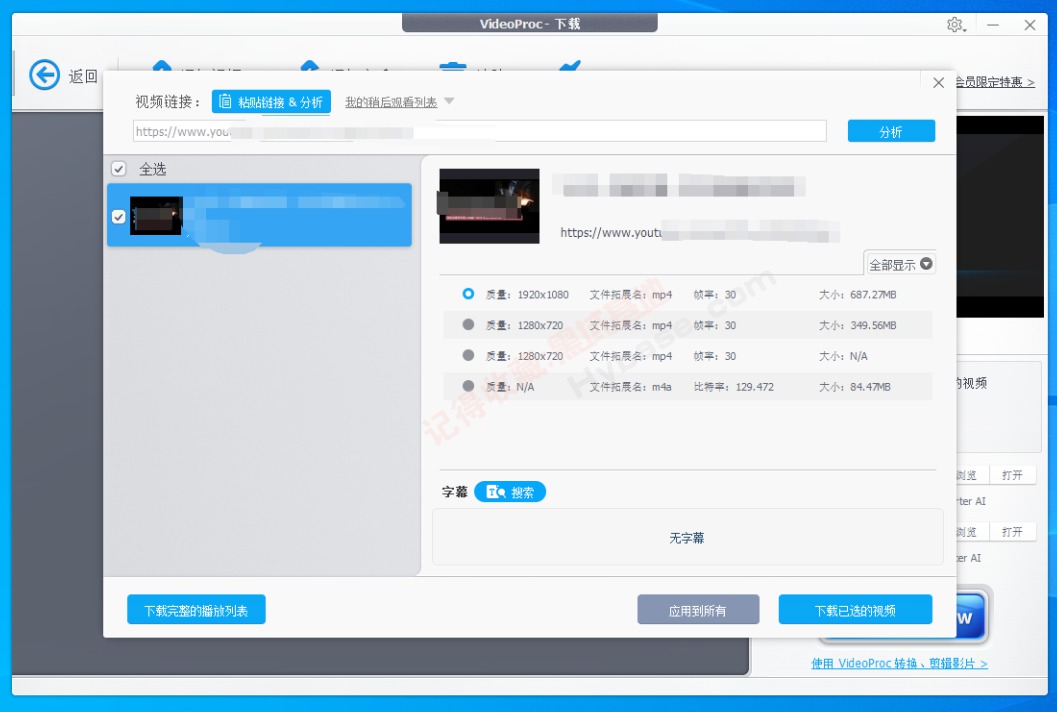Uncheck the video item checkbox in list
The image size is (1057, 712).
coord(119,216)
